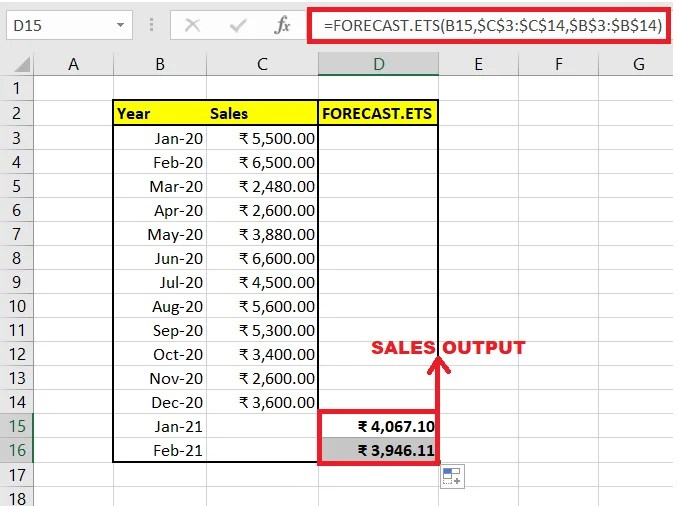Select forecast cell ₹ 4,067.10
The image size is (678, 506).
[378, 426]
